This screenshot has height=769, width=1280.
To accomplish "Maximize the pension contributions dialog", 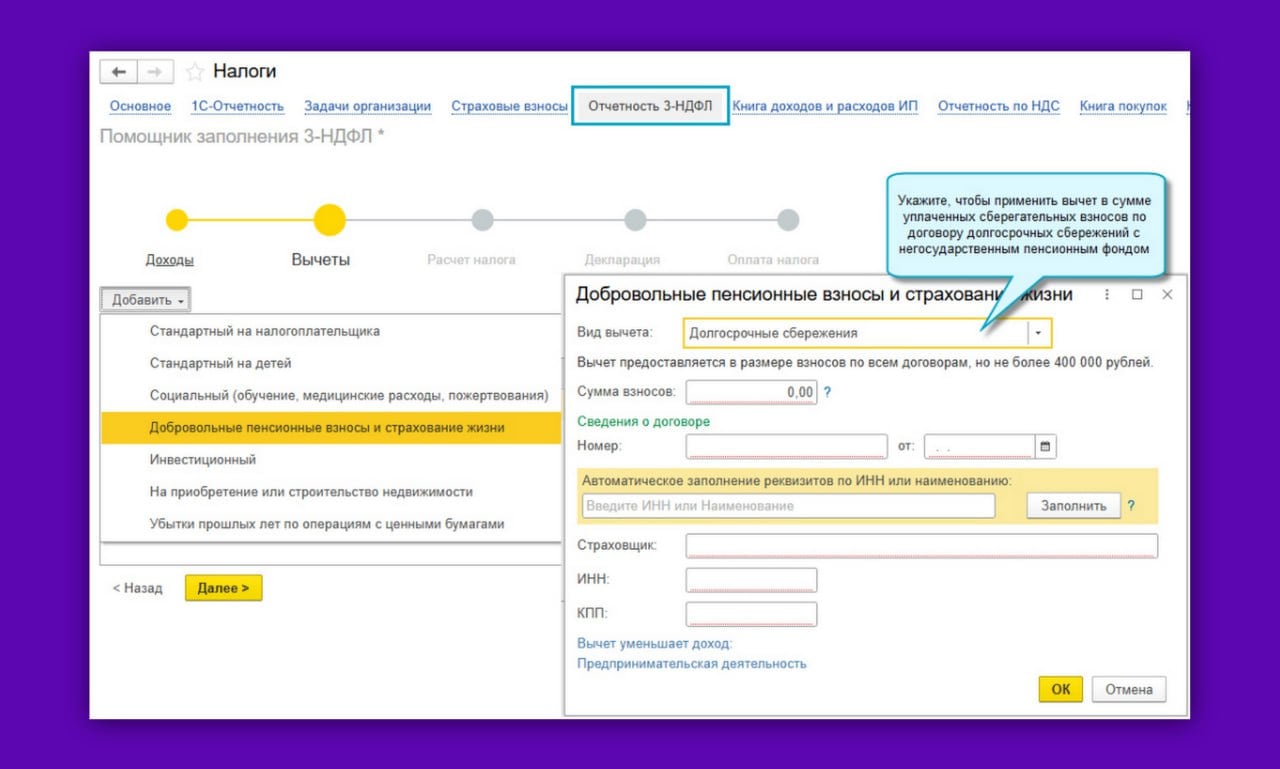I will pos(1137,295).
